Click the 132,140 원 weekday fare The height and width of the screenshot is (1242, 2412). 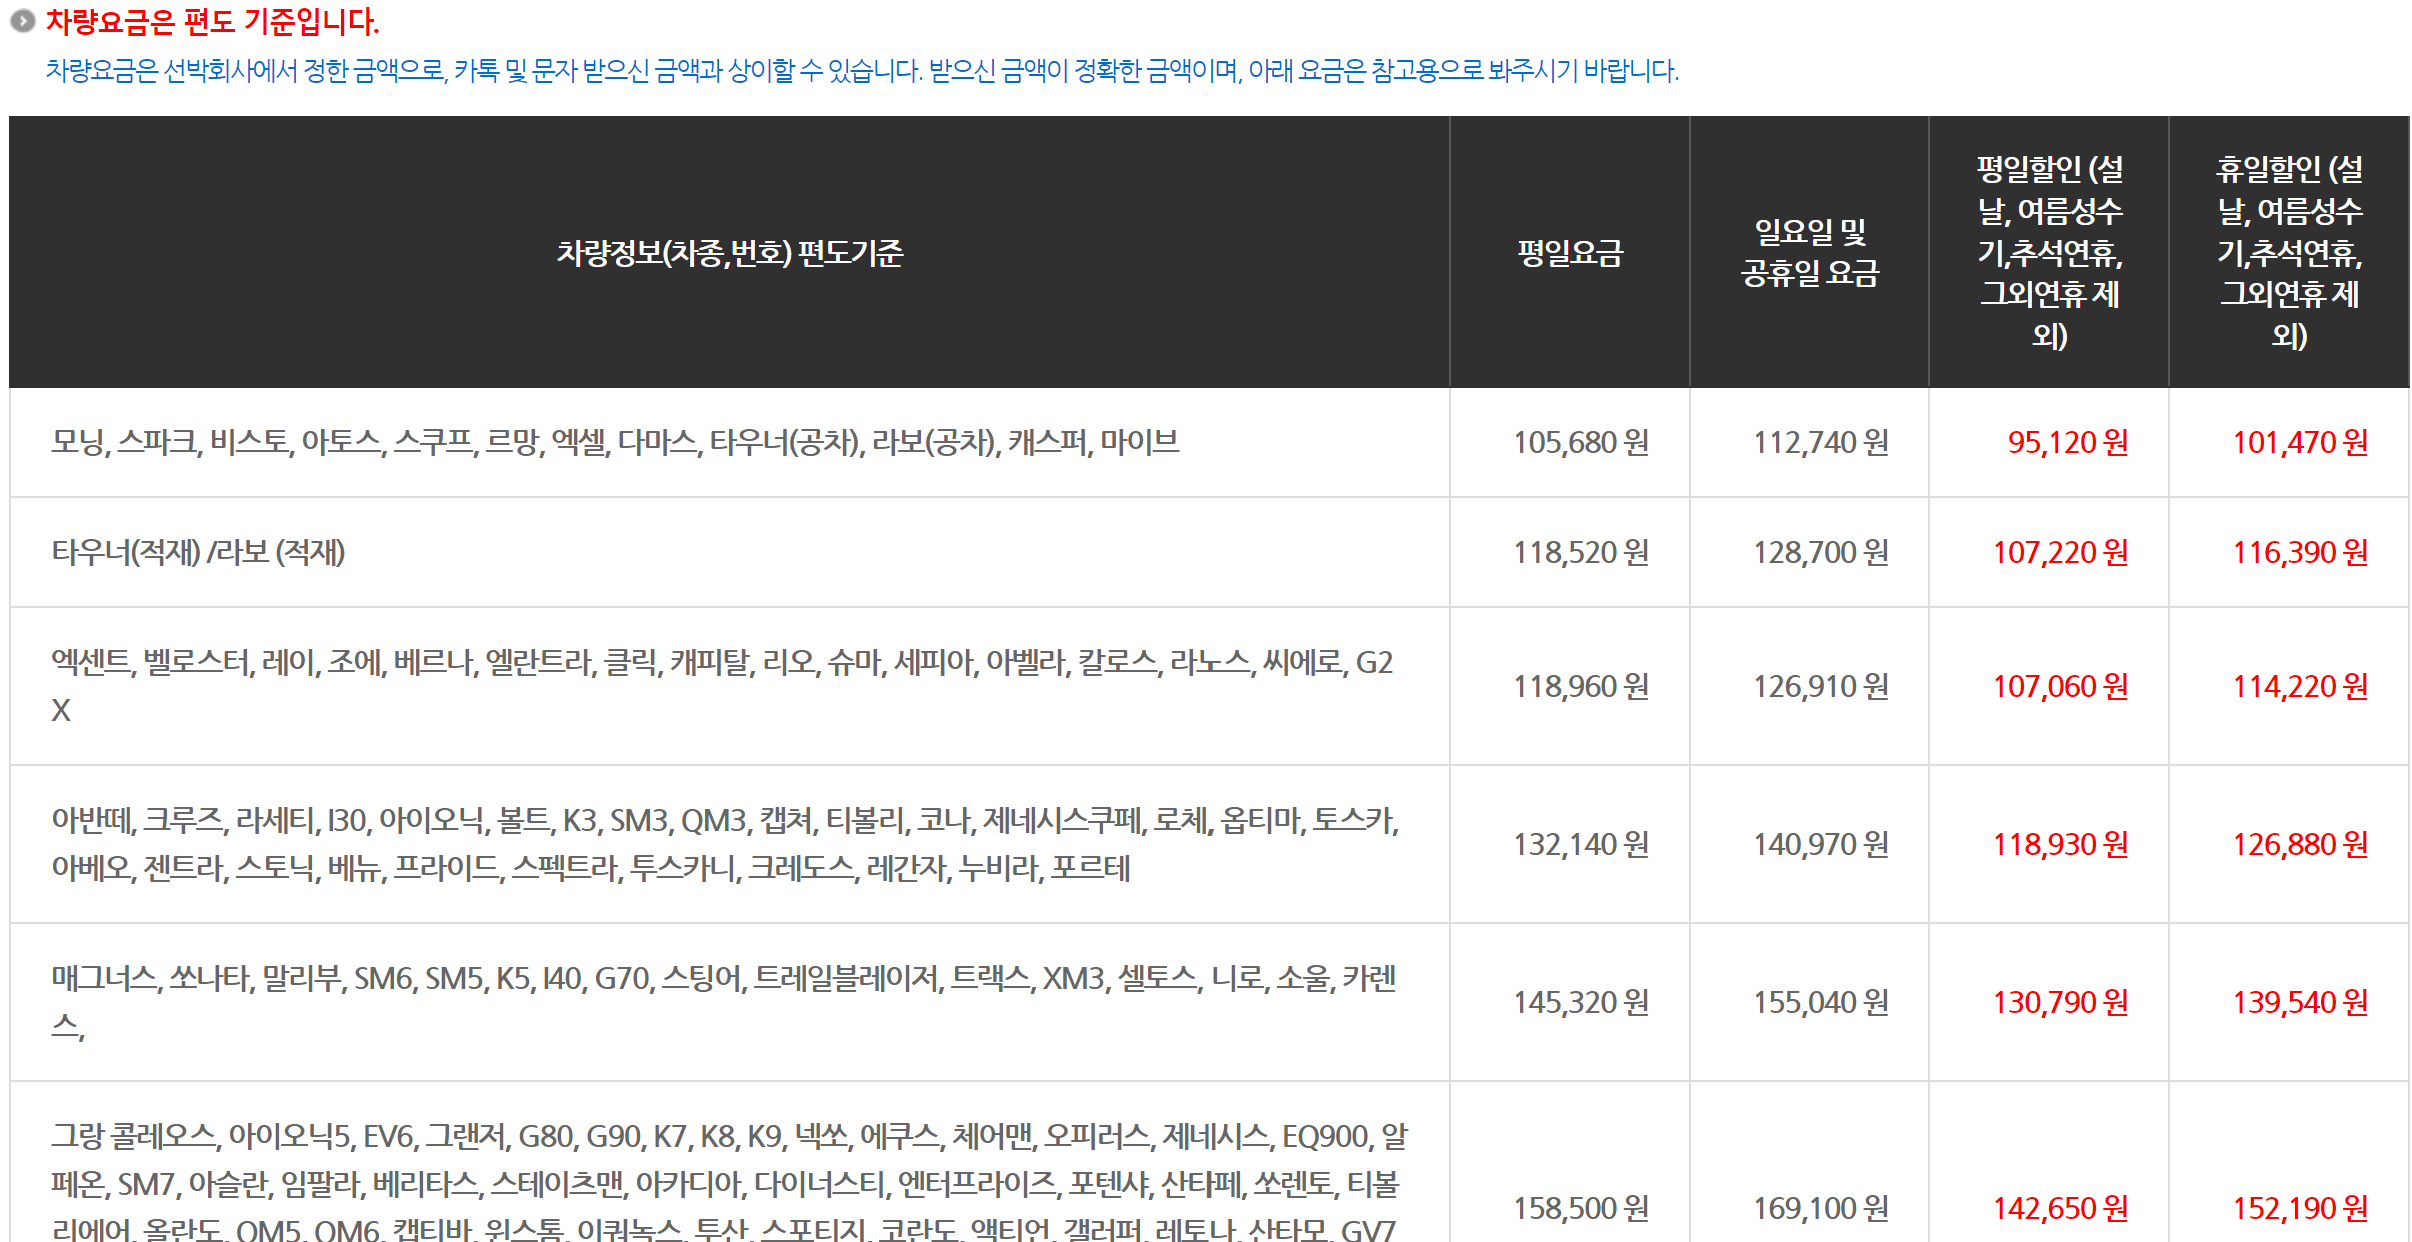click(x=1580, y=844)
